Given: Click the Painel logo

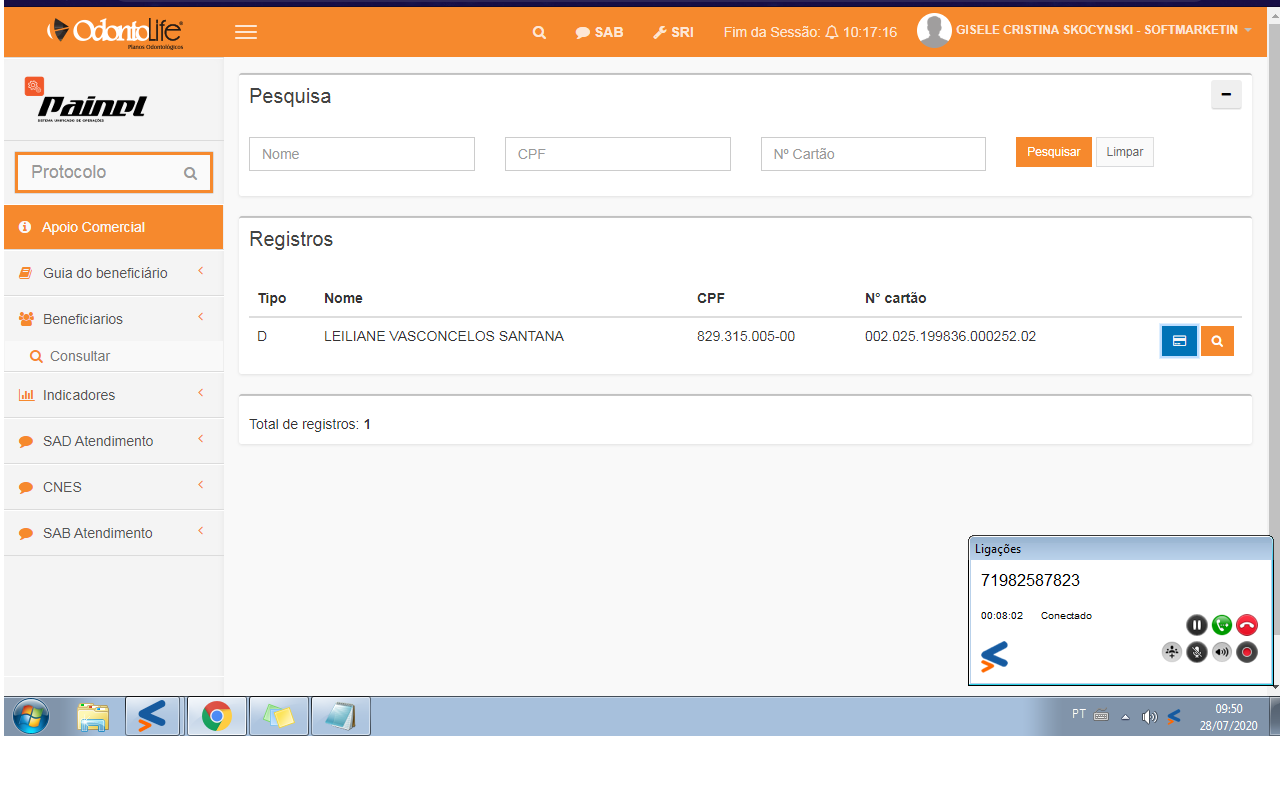Looking at the screenshot, I should 86,100.
